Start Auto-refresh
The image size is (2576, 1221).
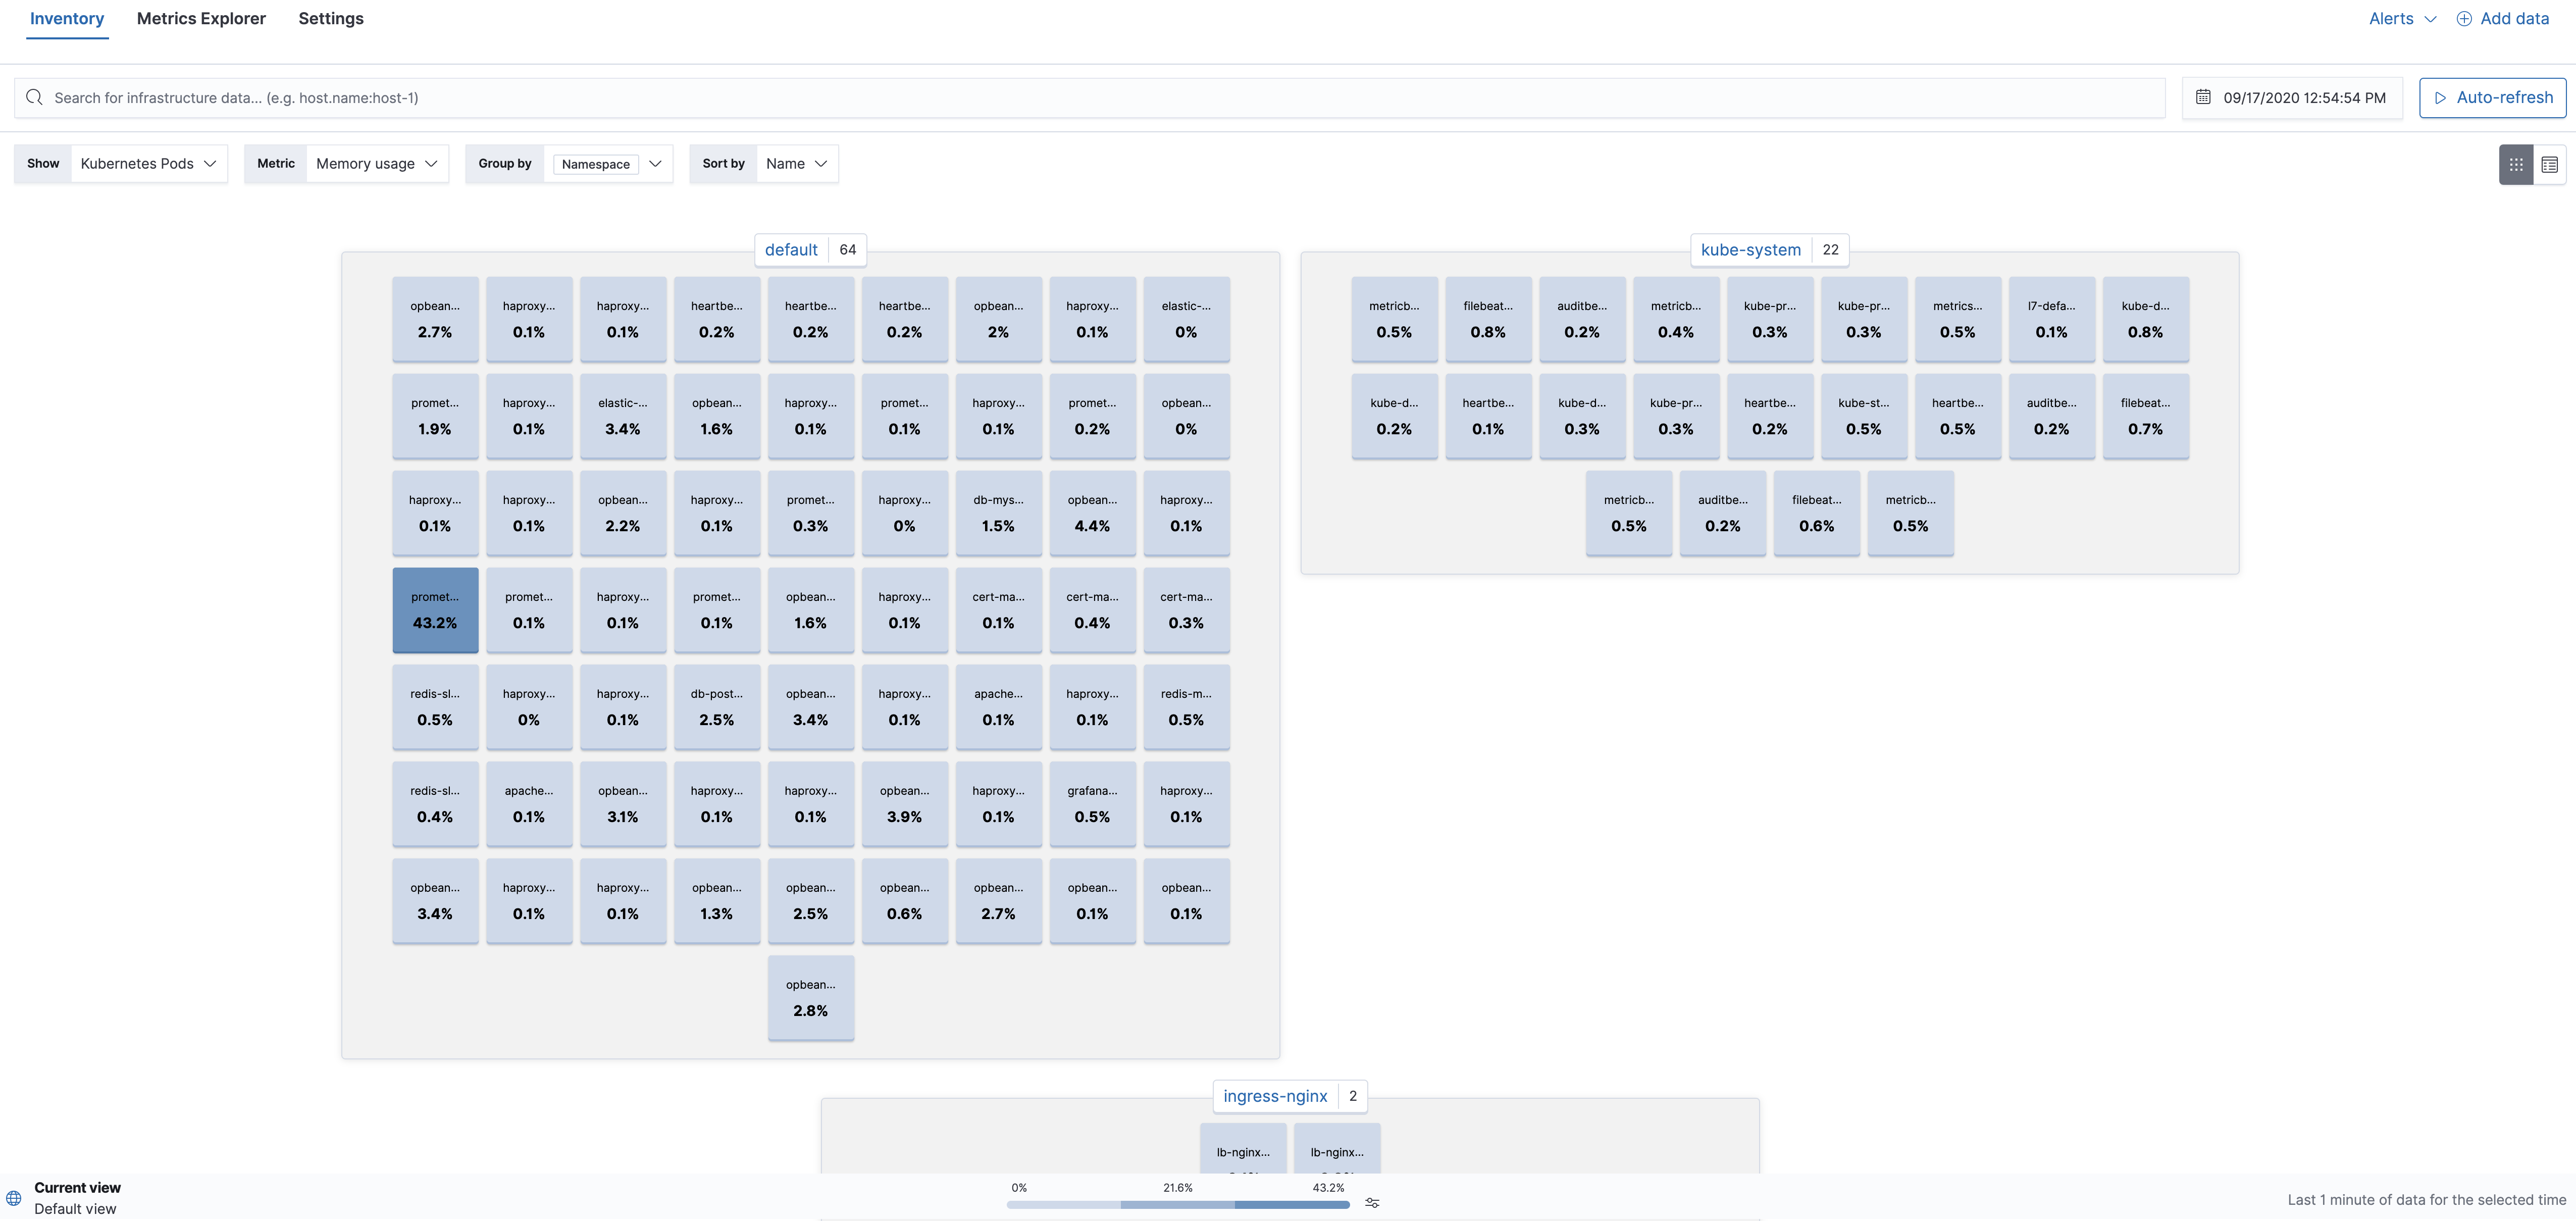click(x=2492, y=97)
